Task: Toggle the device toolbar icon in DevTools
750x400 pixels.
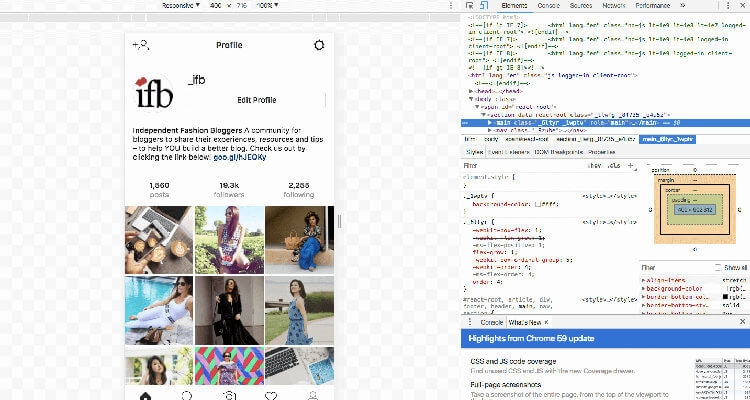Action: [x=484, y=6]
